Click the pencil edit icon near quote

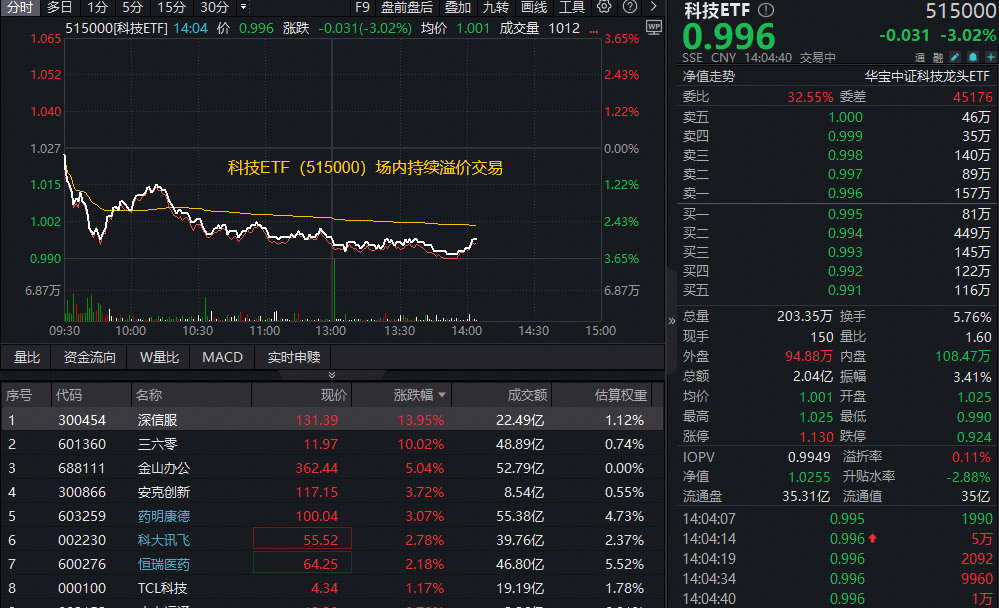(x=955, y=58)
